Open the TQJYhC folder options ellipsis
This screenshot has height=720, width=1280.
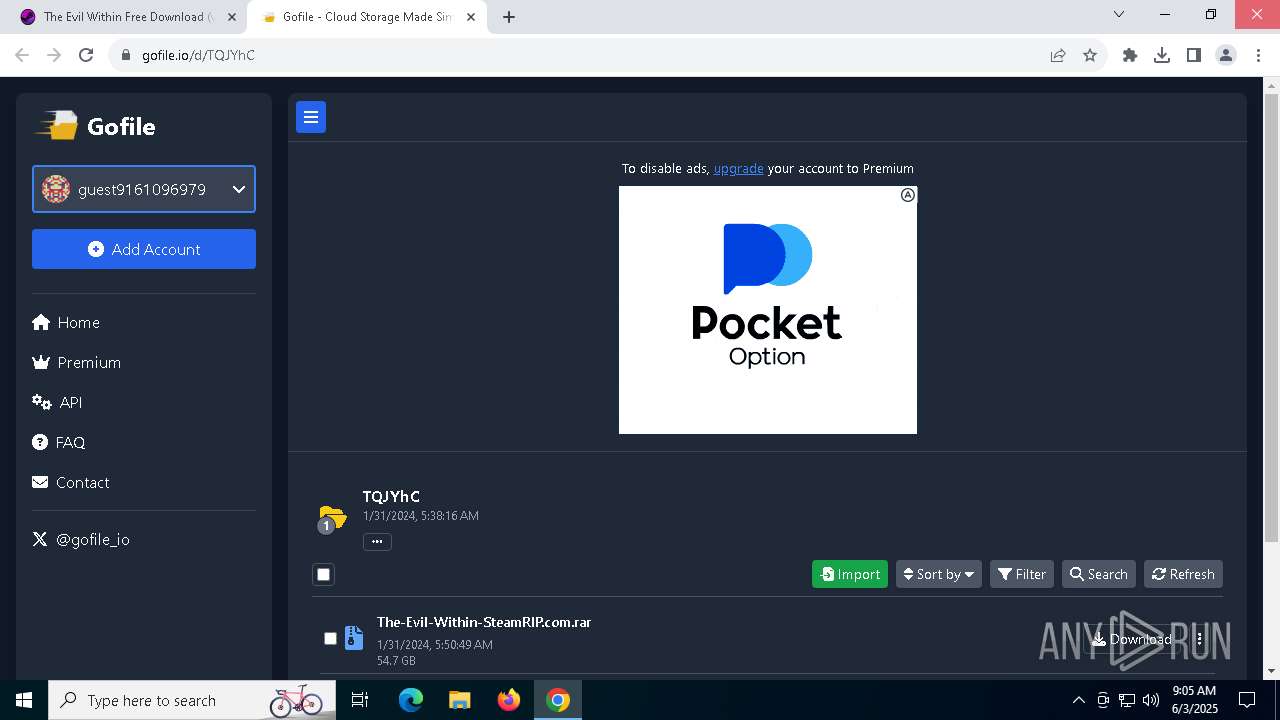[x=377, y=541]
